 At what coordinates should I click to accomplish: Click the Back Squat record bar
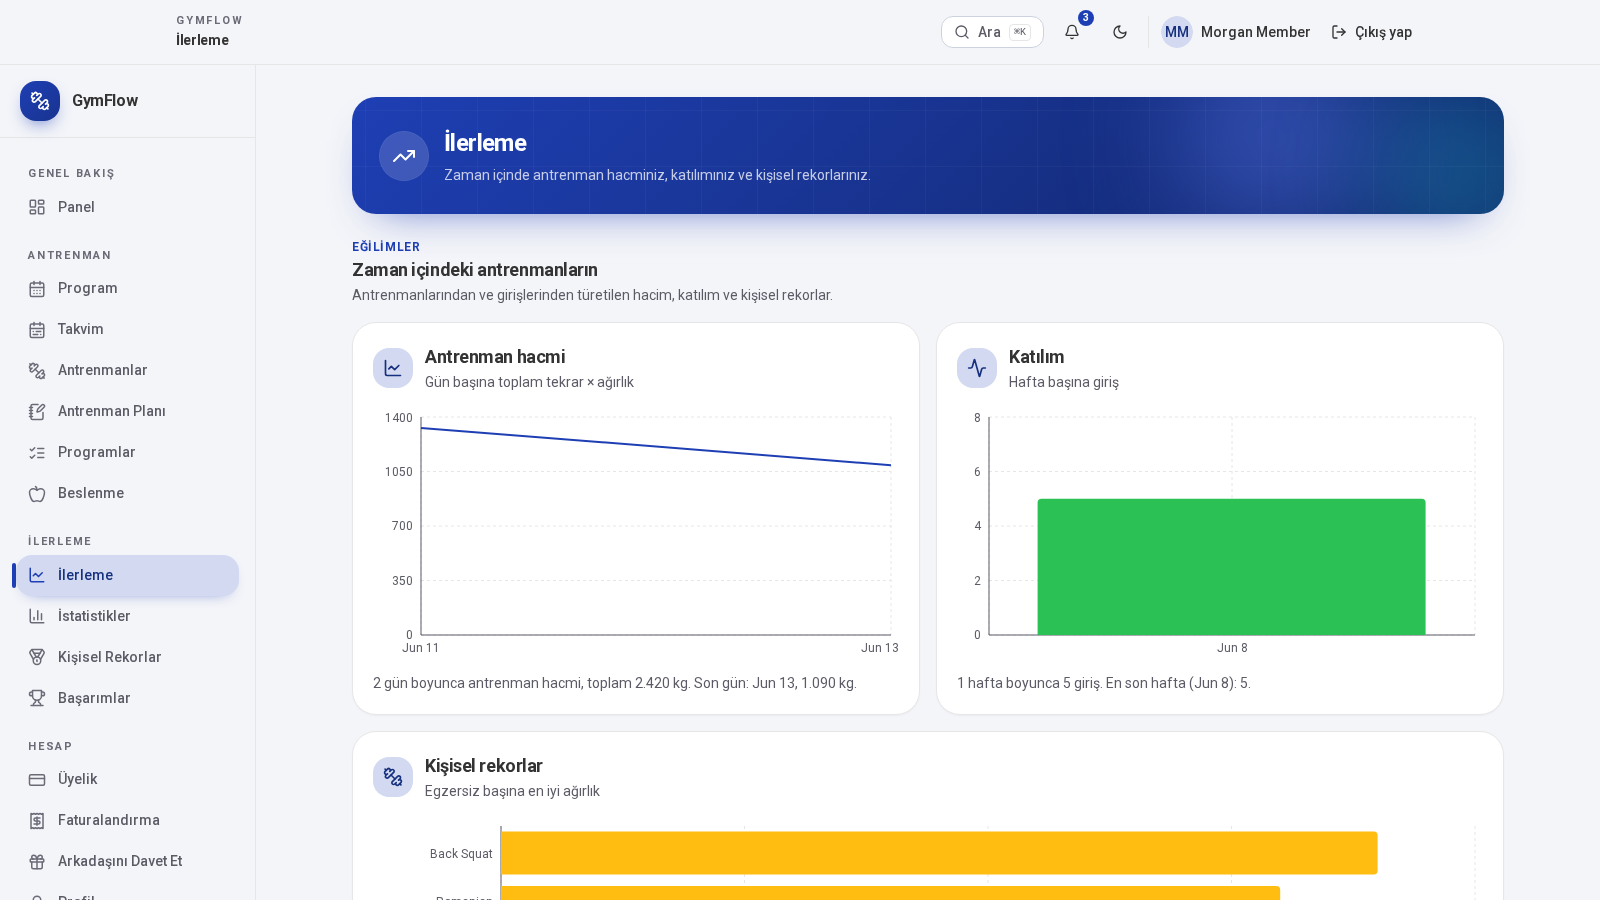pos(939,853)
